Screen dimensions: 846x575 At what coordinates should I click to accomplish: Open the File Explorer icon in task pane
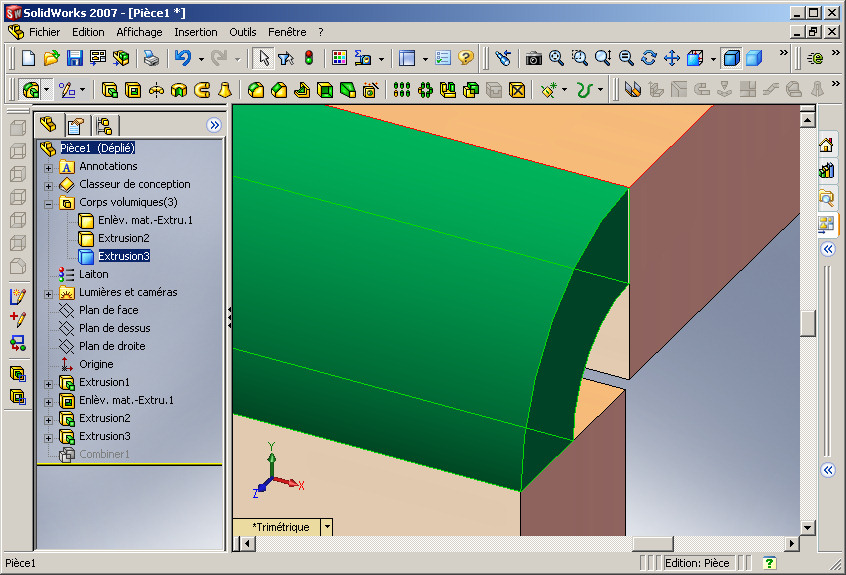(x=826, y=197)
